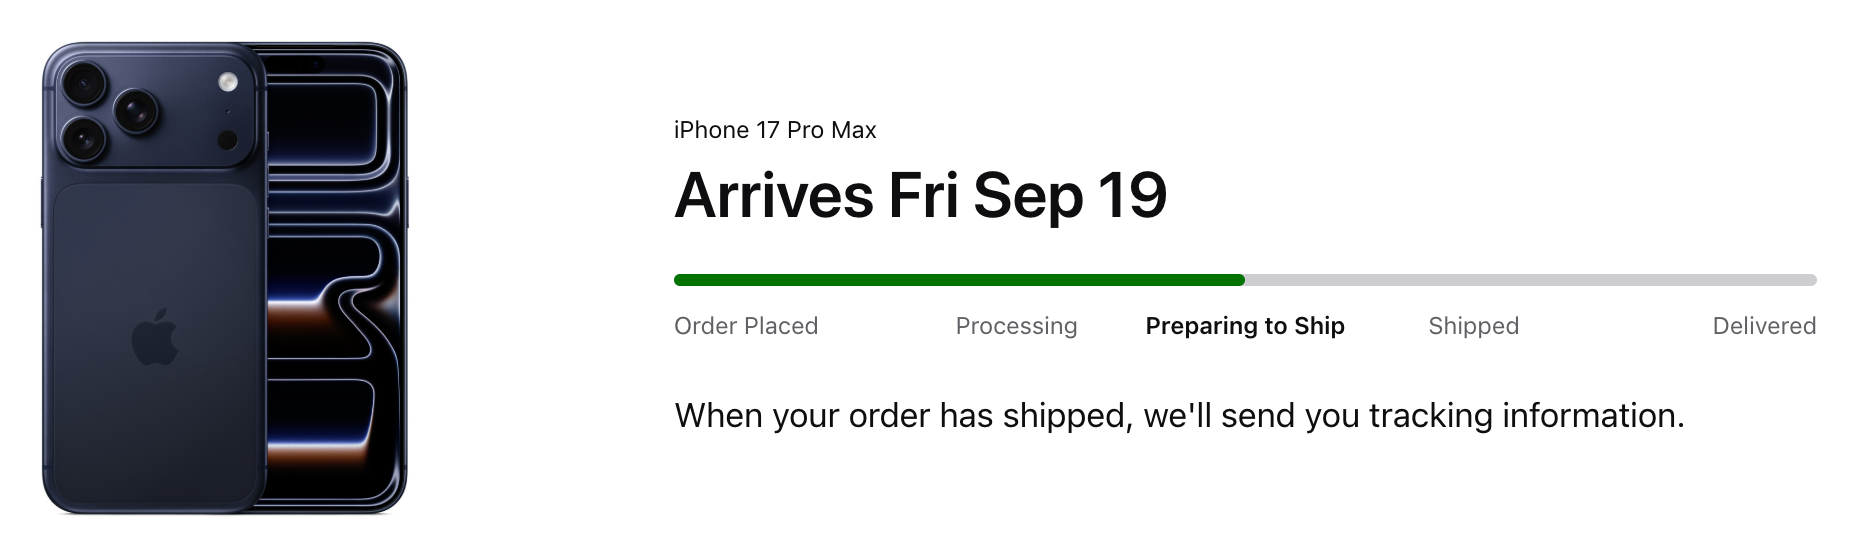Viewport: 1856px width, 548px height.
Task: Click the dark sensor below the flash
Action: 228,139
